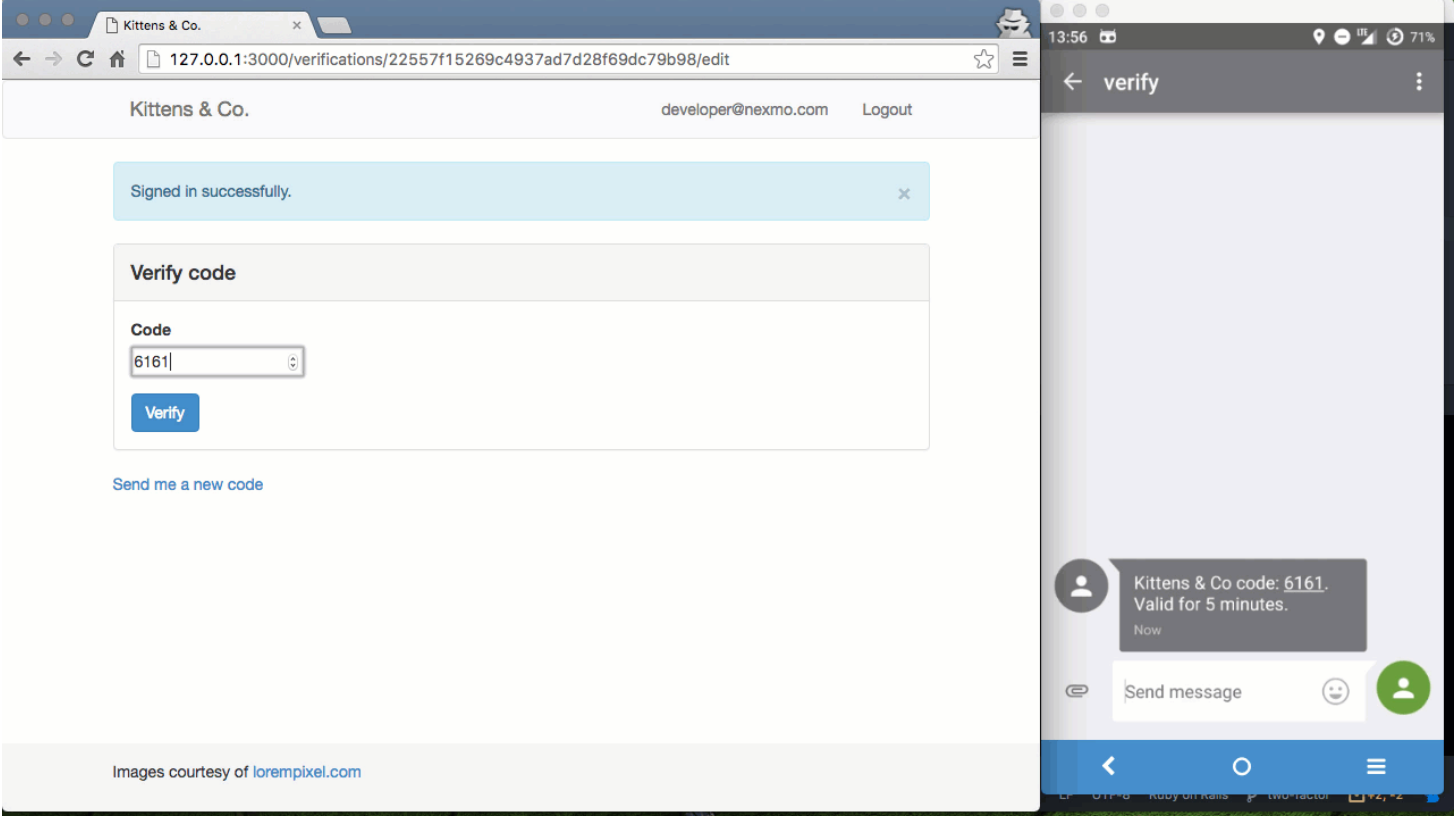Tap the back arrow in phone messaging header

point(1072,82)
